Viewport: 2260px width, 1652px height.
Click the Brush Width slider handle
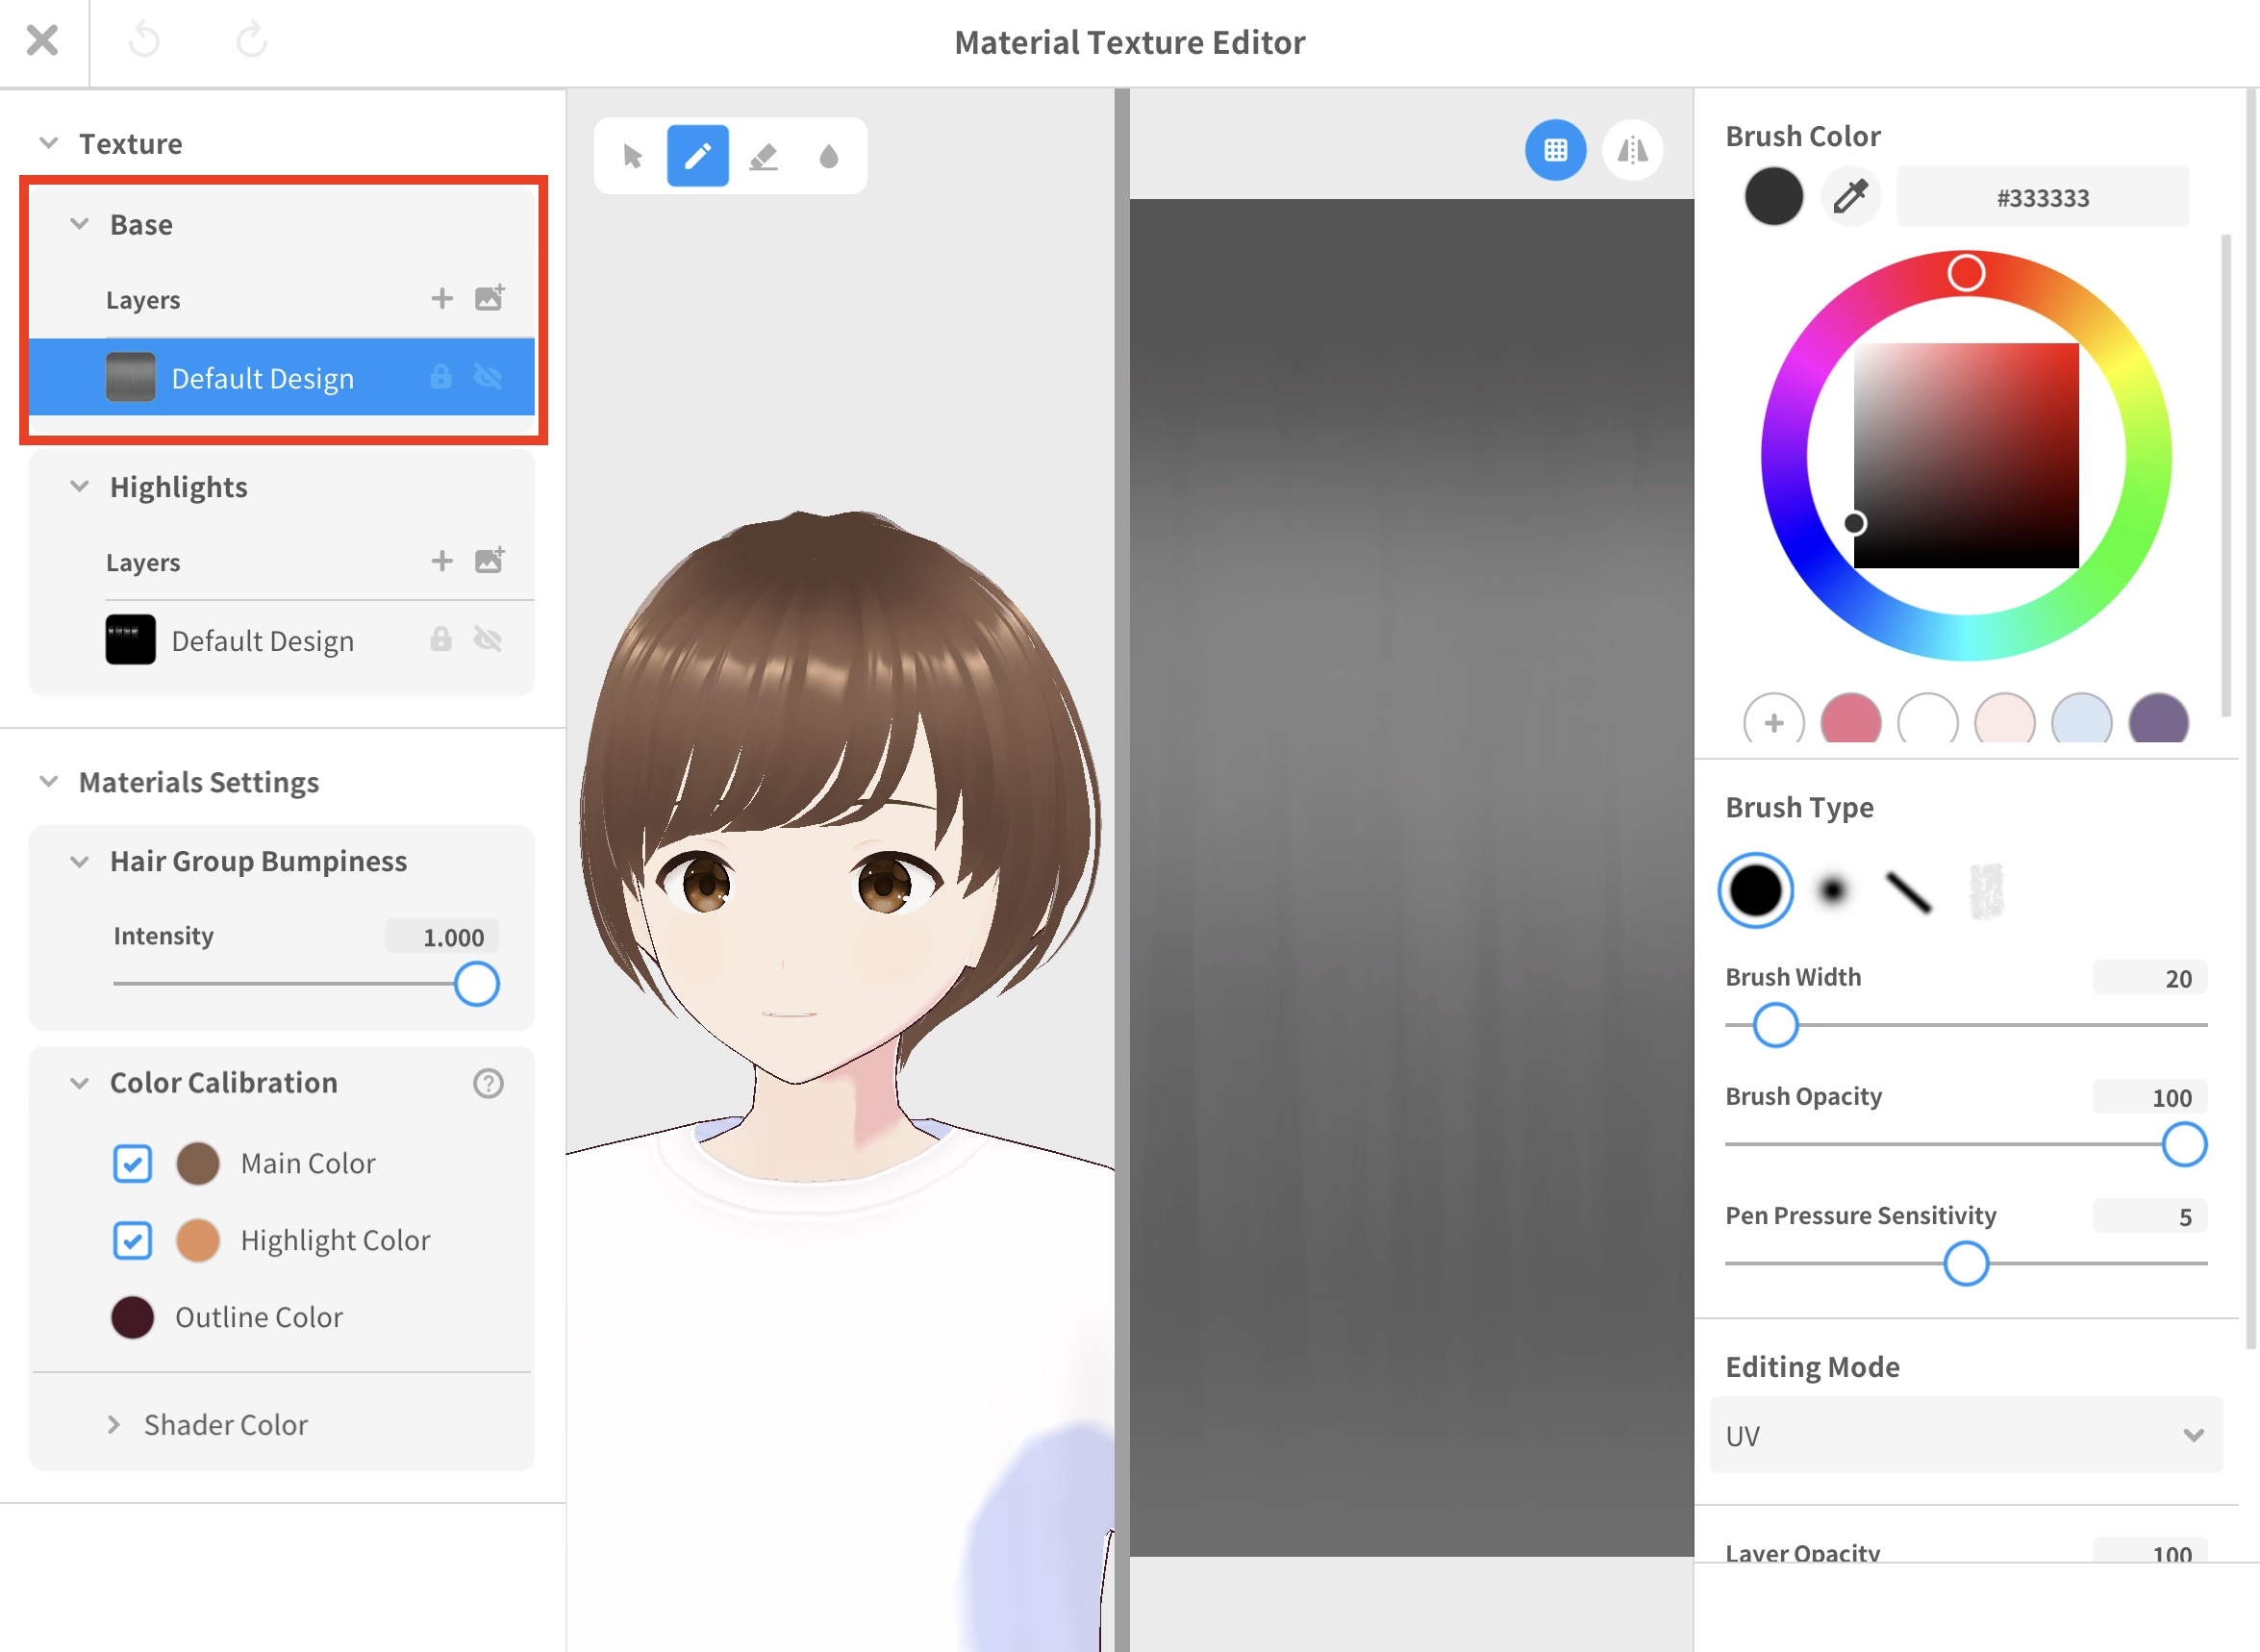1776,1025
